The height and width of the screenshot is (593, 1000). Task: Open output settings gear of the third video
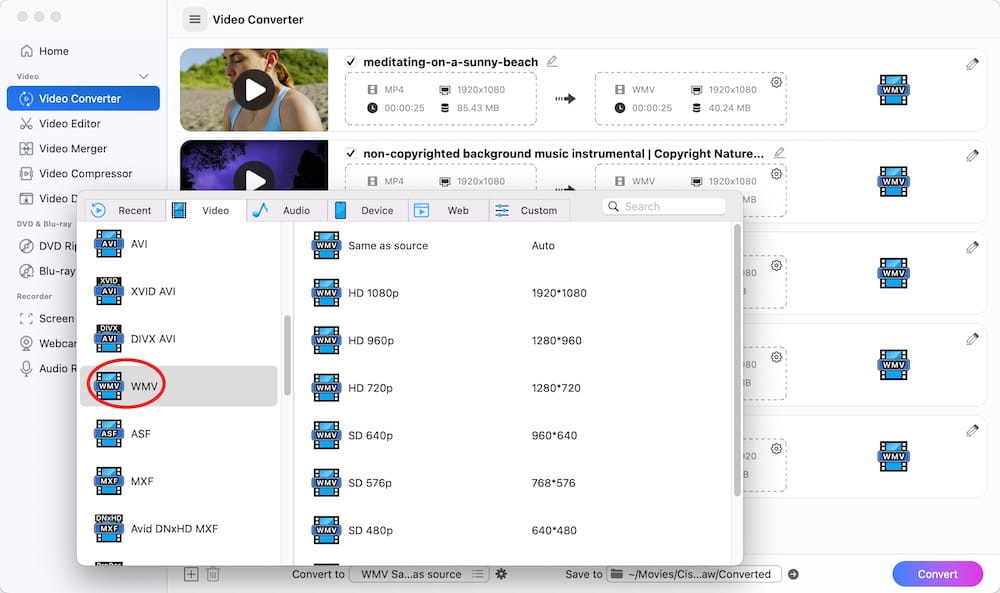pos(776,265)
